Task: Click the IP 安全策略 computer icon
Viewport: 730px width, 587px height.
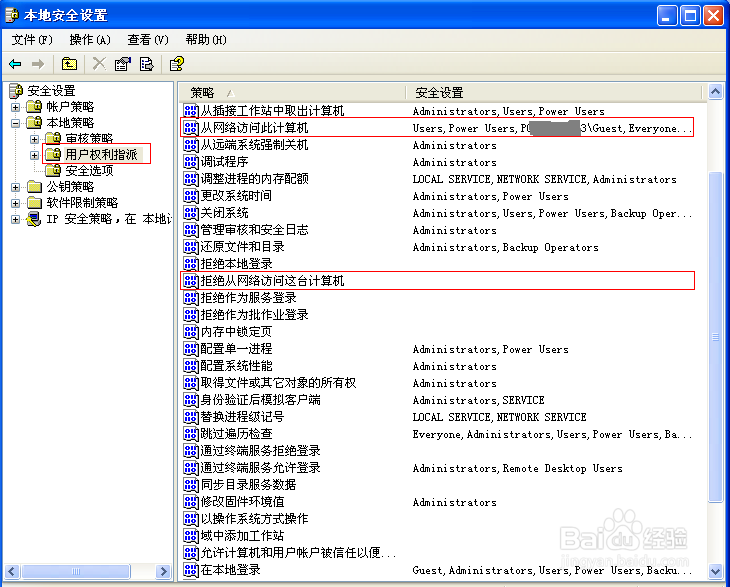Action: point(34,219)
